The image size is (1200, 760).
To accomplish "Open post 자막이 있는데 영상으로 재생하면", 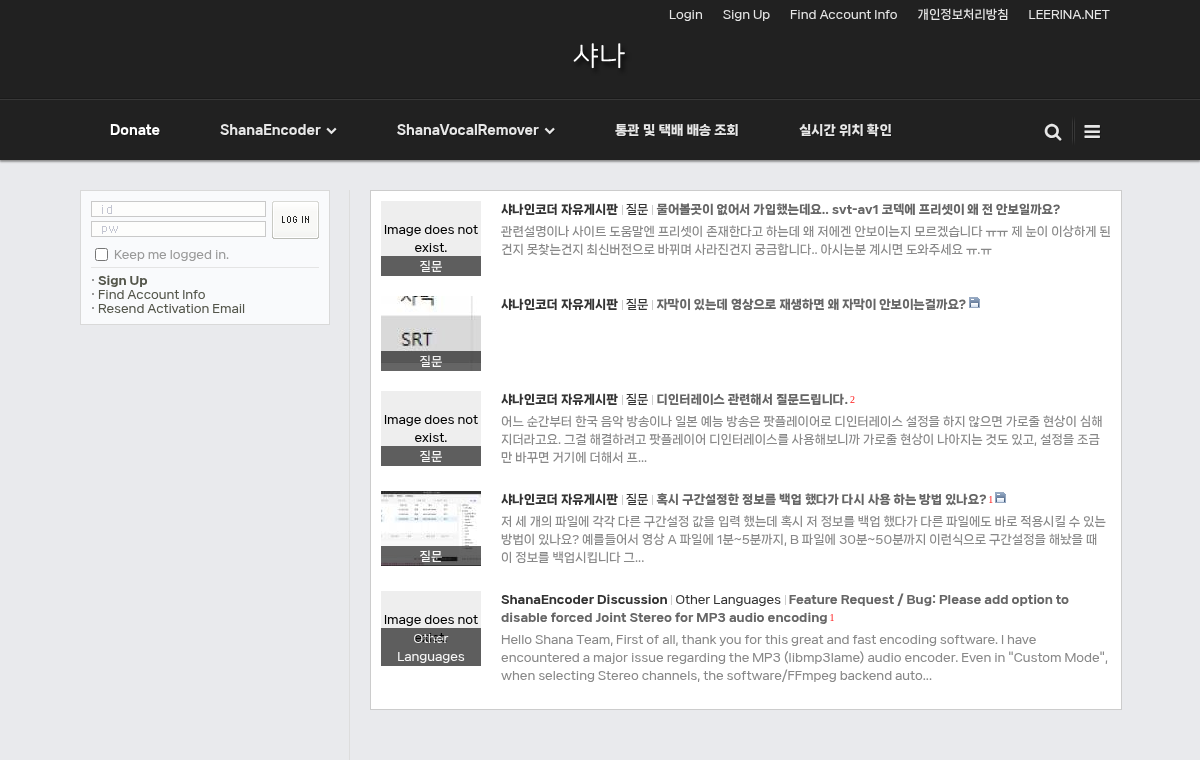I will tap(811, 304).
